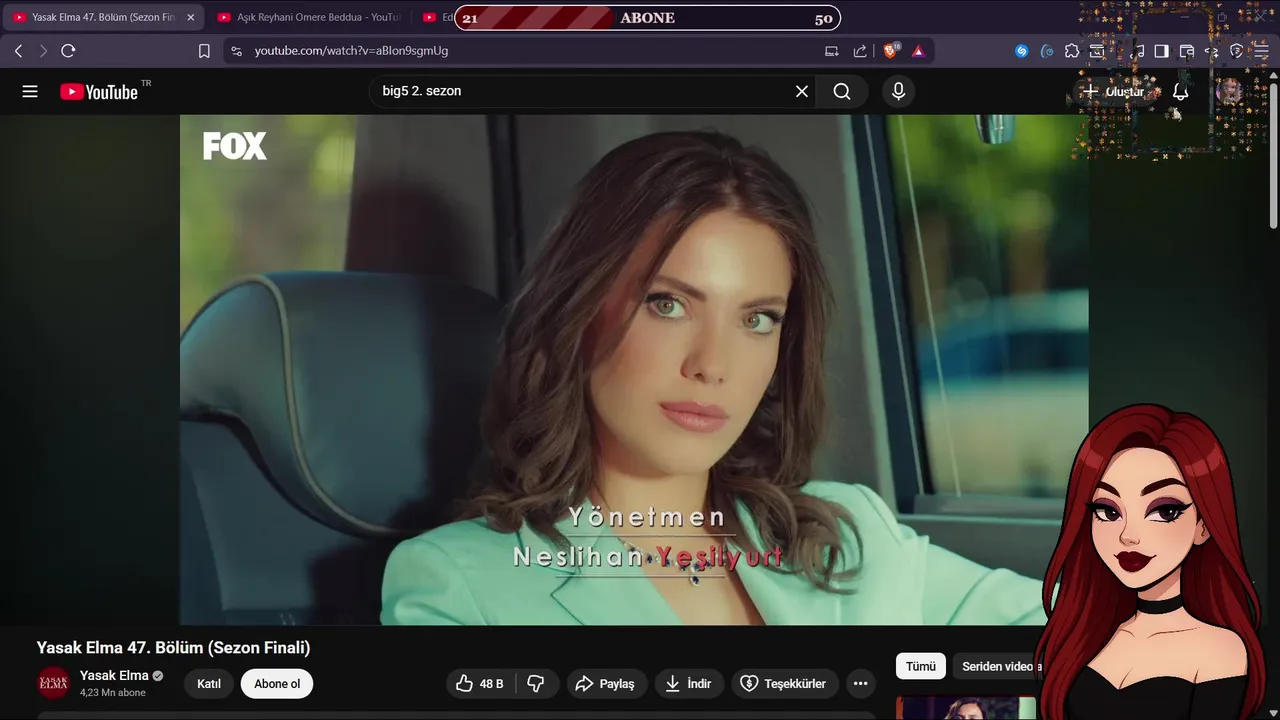Go forward in browser history
The height and width of the screenshot is (720, 1280).
pyautogui.click(x=43, y=50)
